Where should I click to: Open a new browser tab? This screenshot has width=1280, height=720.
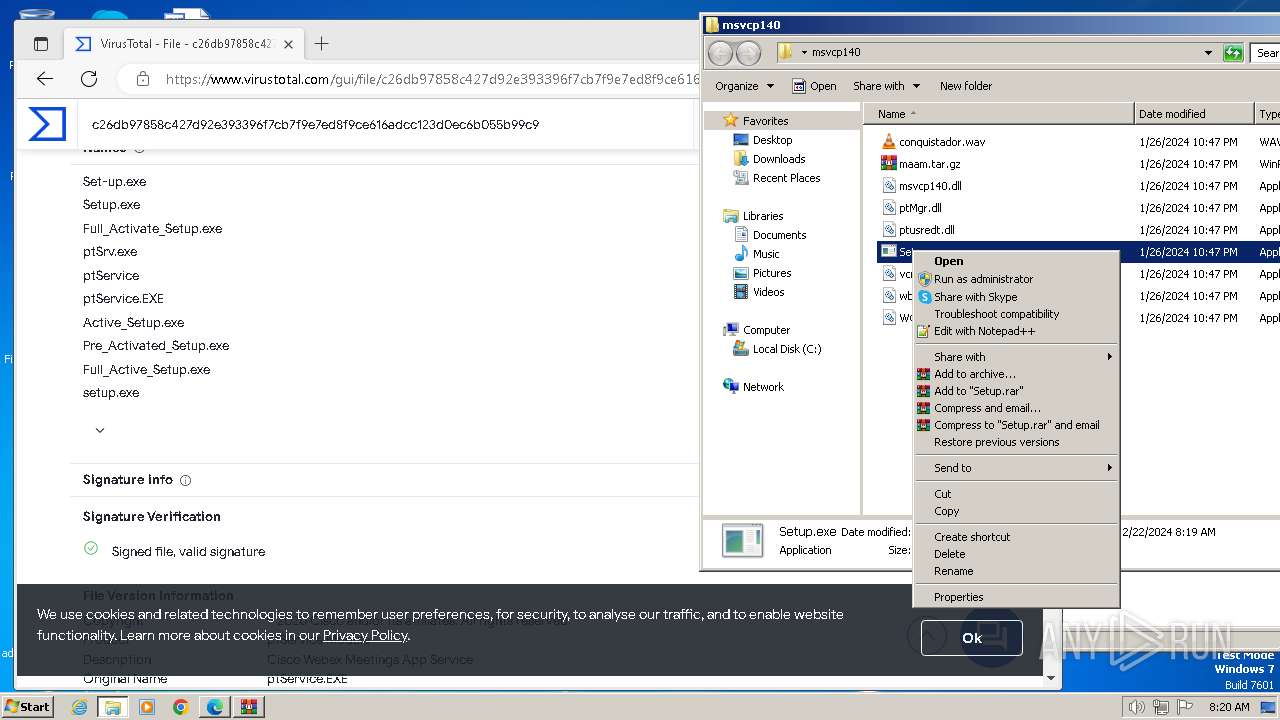pos(321,44)
